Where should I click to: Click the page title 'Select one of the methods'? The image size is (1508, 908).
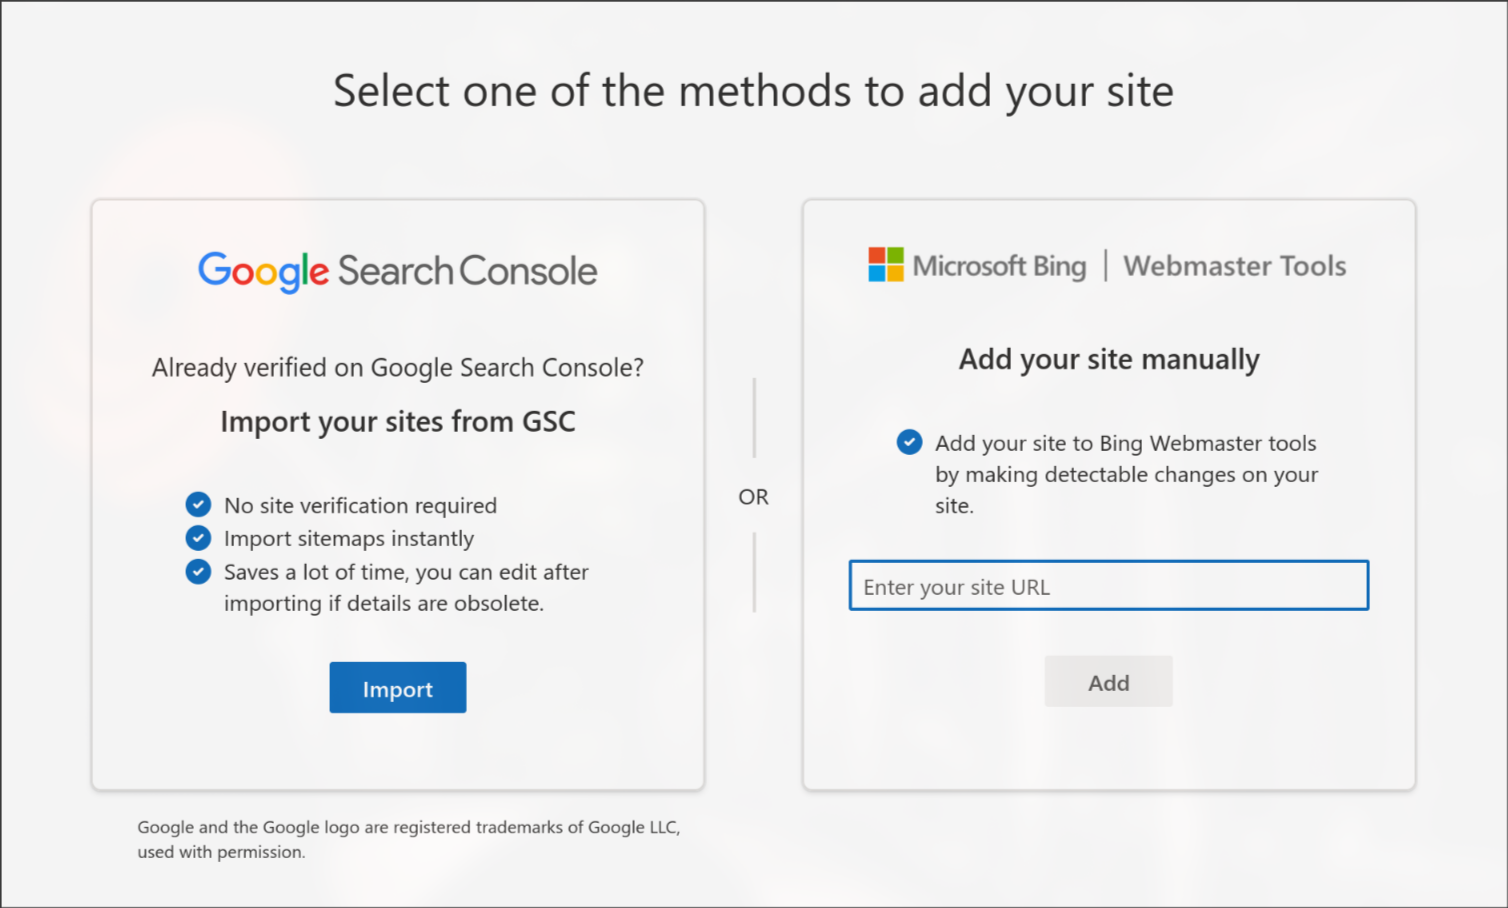click(753, 91)
